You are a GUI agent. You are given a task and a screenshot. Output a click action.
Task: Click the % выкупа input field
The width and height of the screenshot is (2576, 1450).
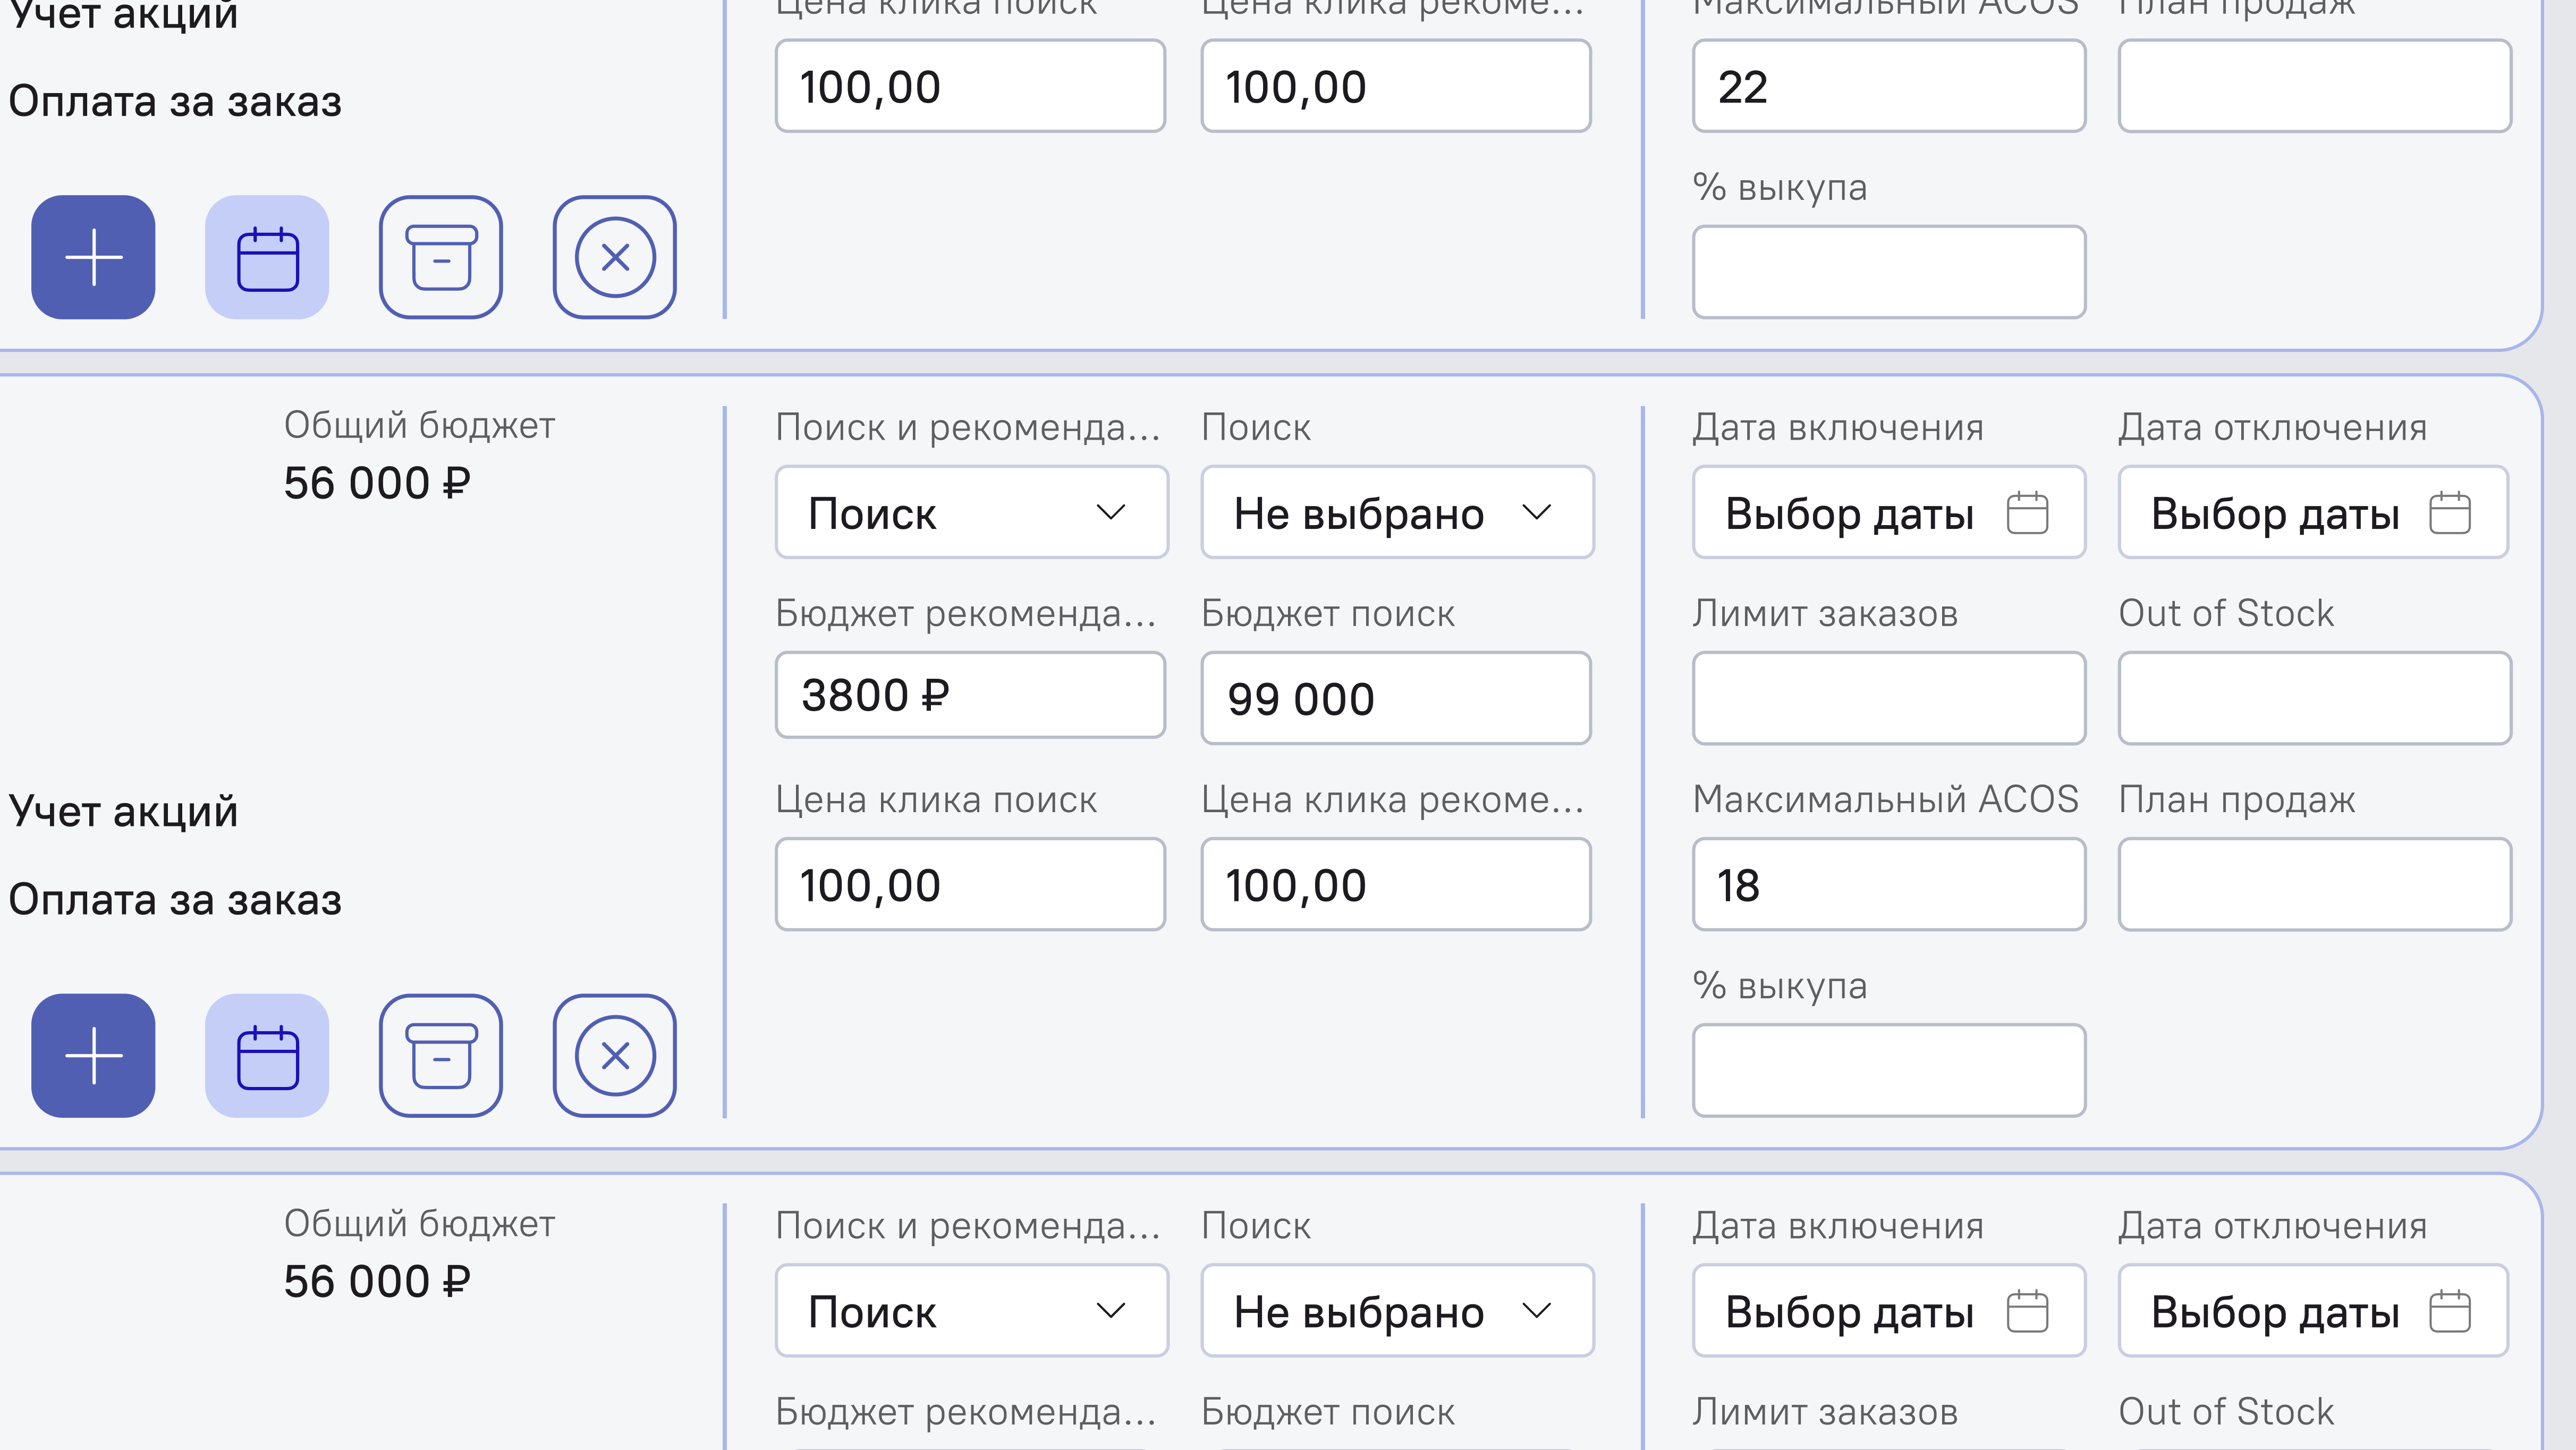point(1888,1070)
